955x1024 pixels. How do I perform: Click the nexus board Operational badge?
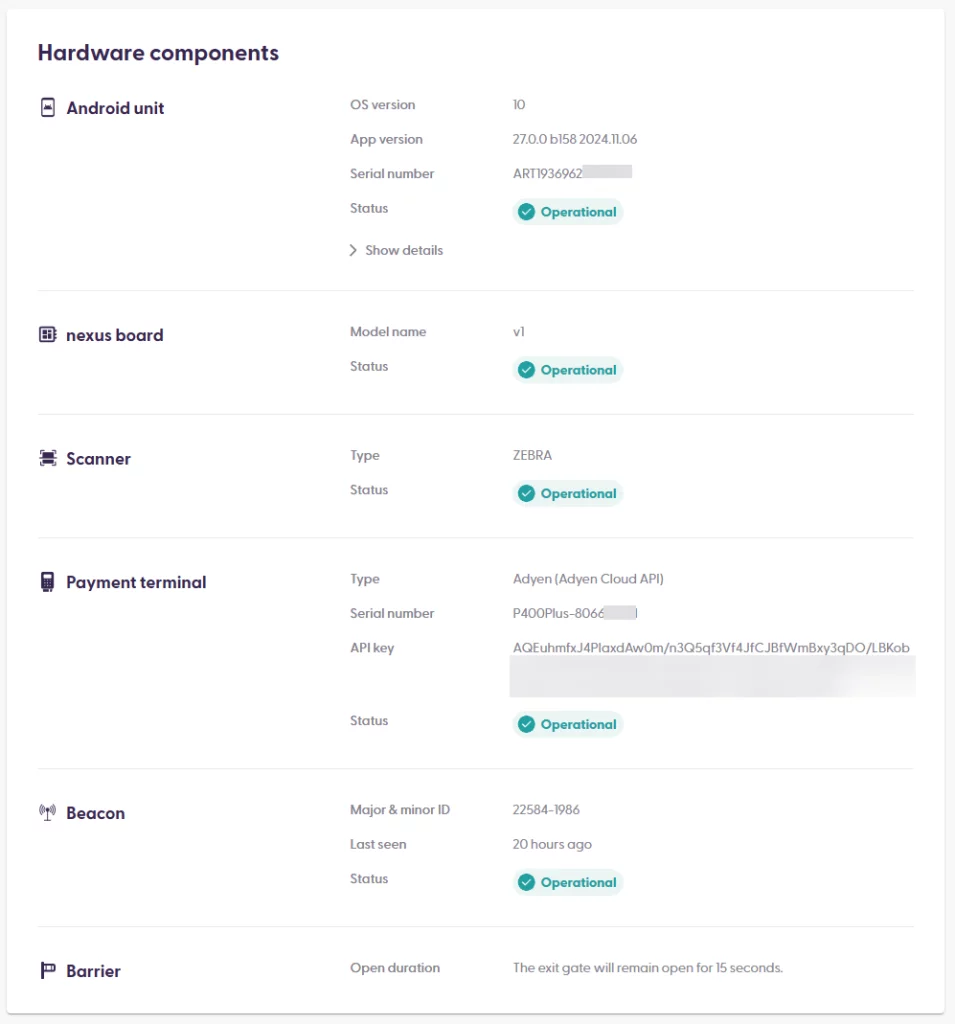click(568, 370)
